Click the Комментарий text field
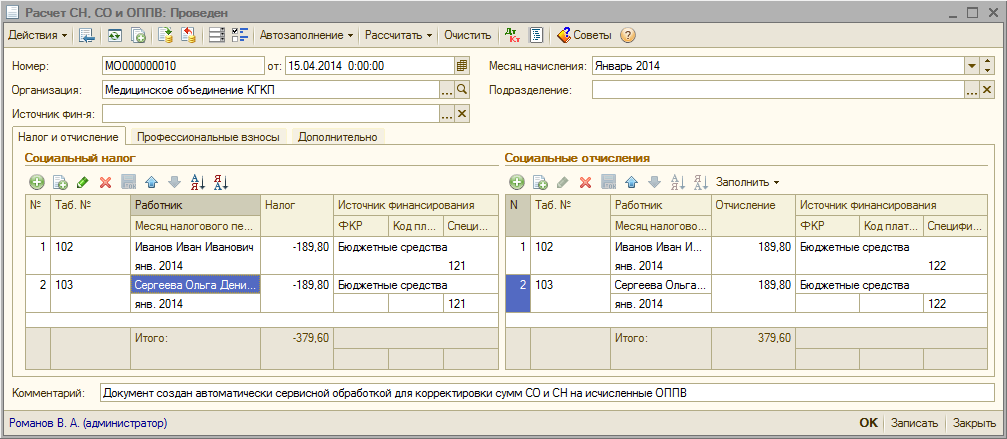The image size is (1007, 439). pyautogui.click(x=546, y=393)
